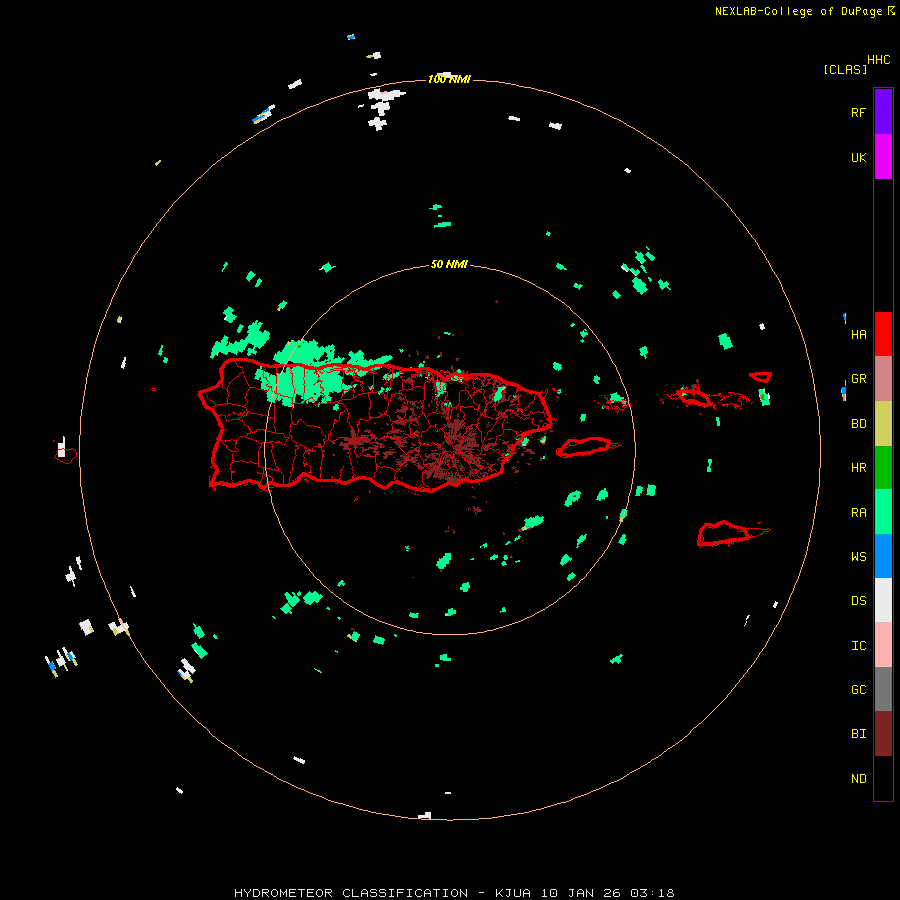Image resolution: width=900 pixels, height=900 pixels.
Task: Click the GR legend label
Action: pyautogui.click(x=858, y=379)
